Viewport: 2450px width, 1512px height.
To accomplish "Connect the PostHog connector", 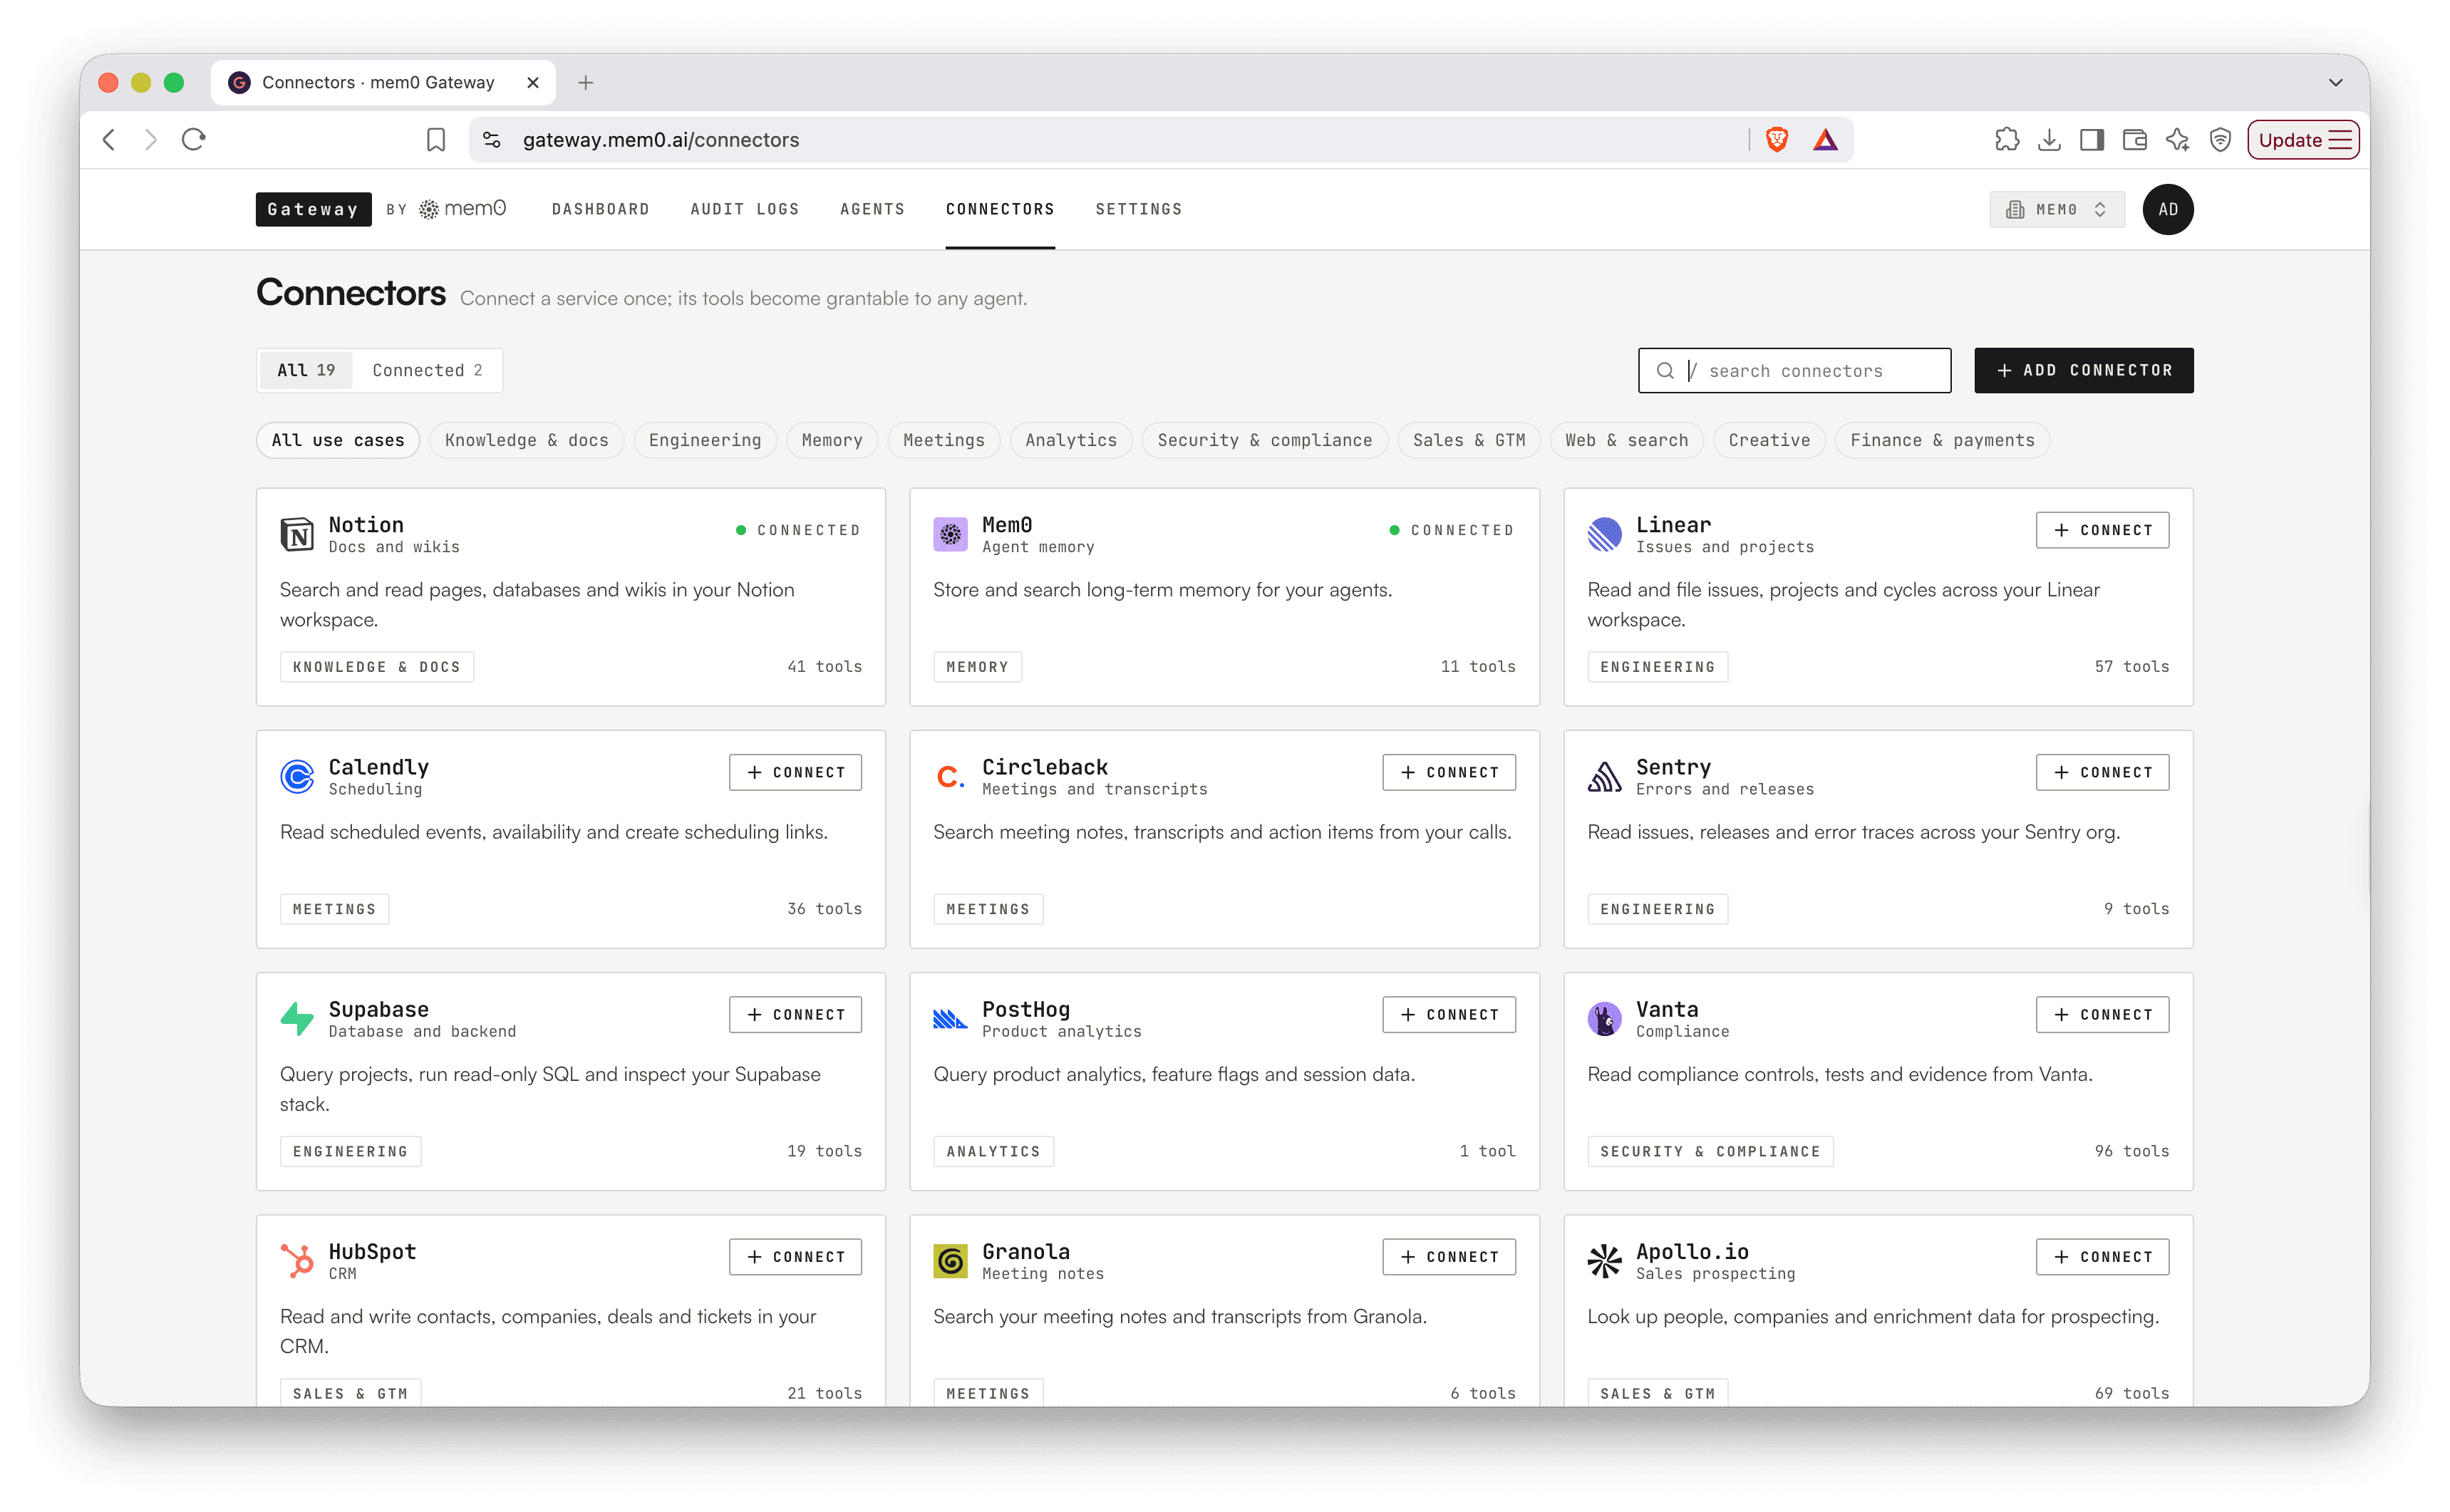I will 1449,1014.
